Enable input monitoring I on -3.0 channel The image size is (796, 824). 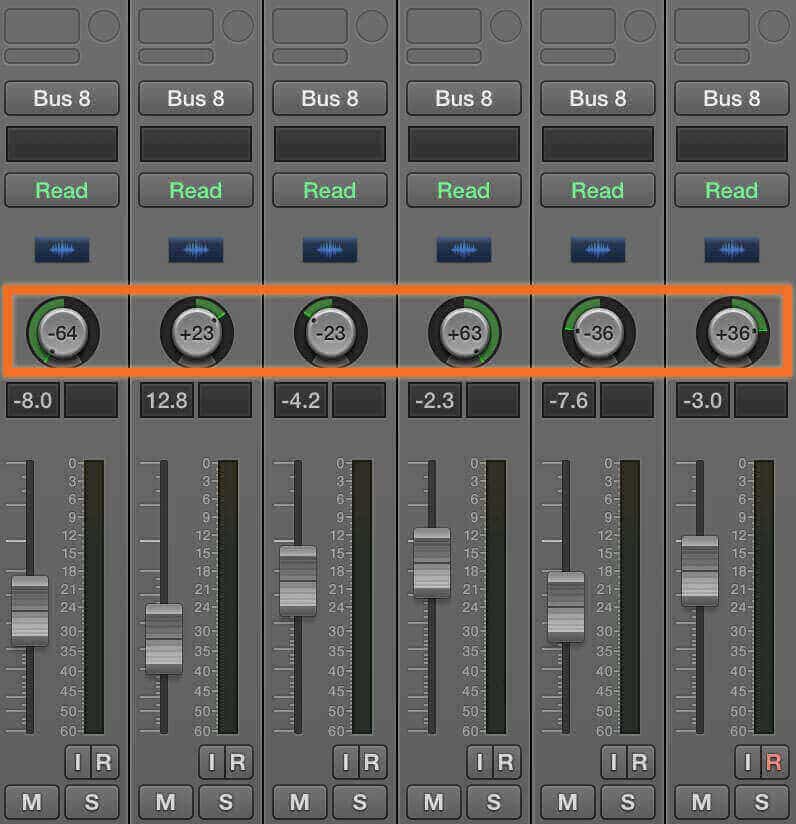(x=748, y=761)
